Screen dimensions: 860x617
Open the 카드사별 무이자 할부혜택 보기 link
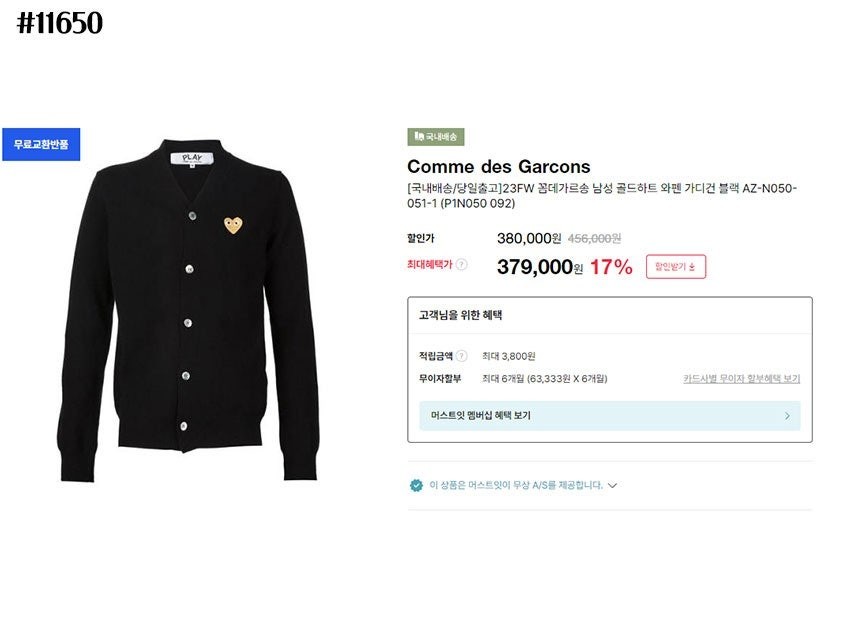741,379
